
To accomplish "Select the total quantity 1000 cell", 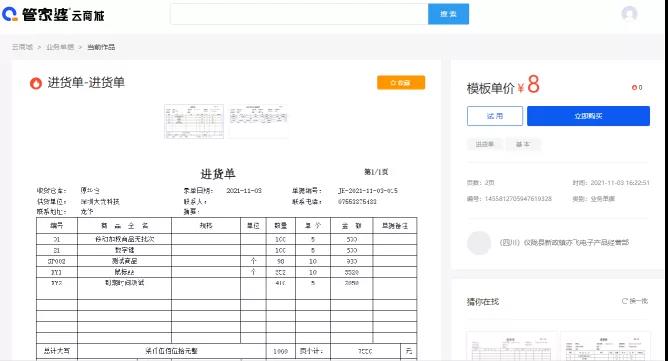I will coord(280,351).
